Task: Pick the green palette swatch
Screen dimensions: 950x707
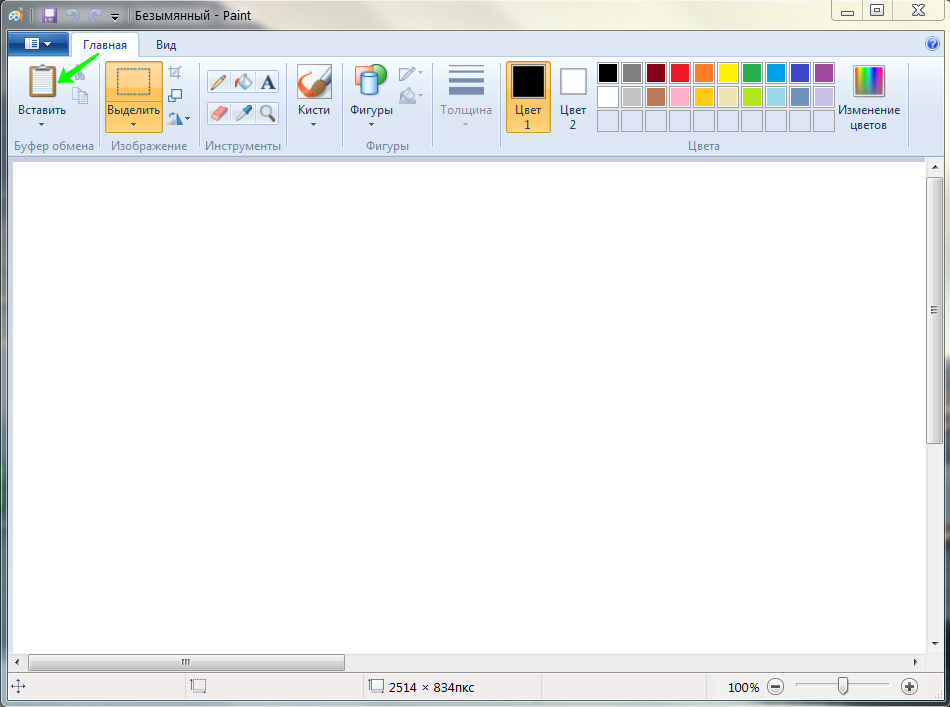Action: [751, 73]
